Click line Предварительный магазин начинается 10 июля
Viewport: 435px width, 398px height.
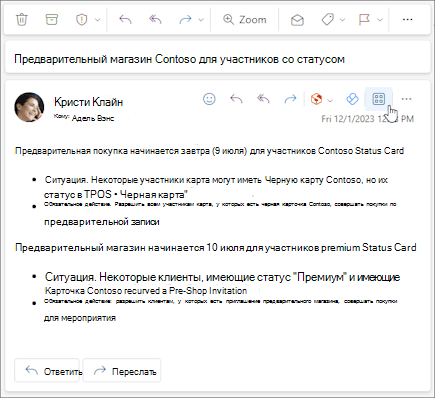pyautogui.click(x=216, y=248)
